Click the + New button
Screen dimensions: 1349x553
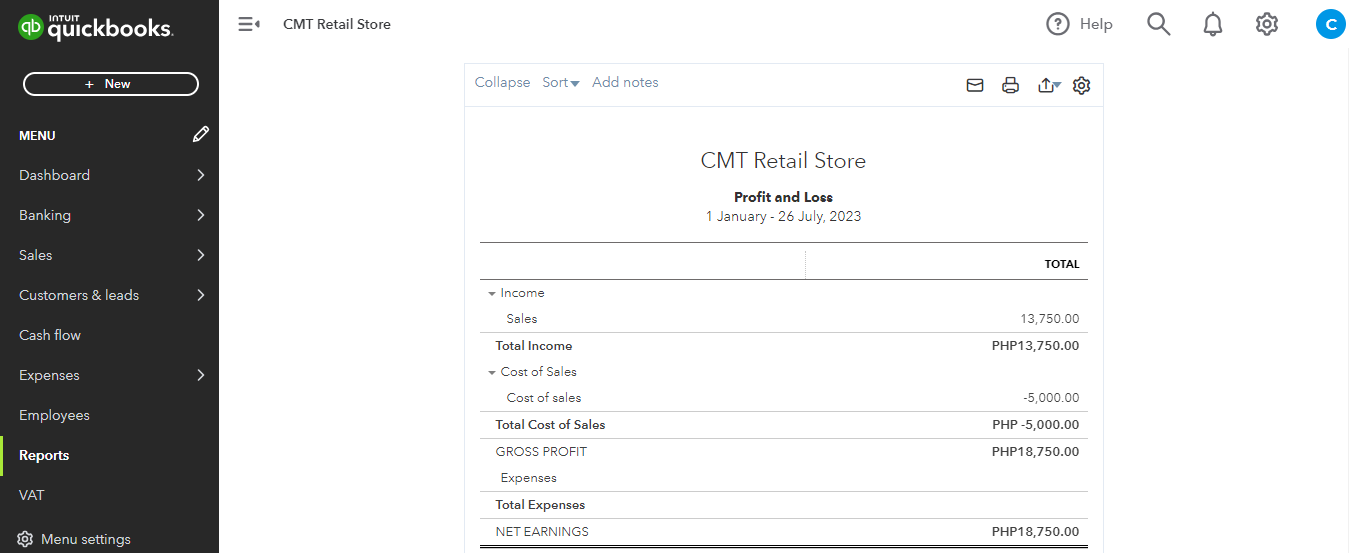click(x=111, y=84)
